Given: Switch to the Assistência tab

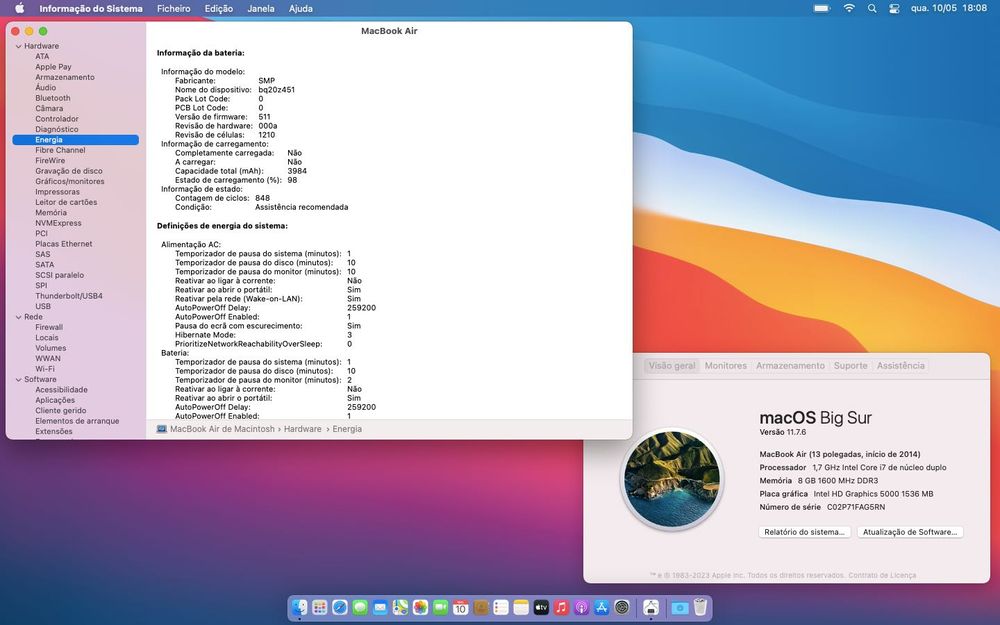Looking at the screenshot, I should pyautogui.click(x=900, y=365).
